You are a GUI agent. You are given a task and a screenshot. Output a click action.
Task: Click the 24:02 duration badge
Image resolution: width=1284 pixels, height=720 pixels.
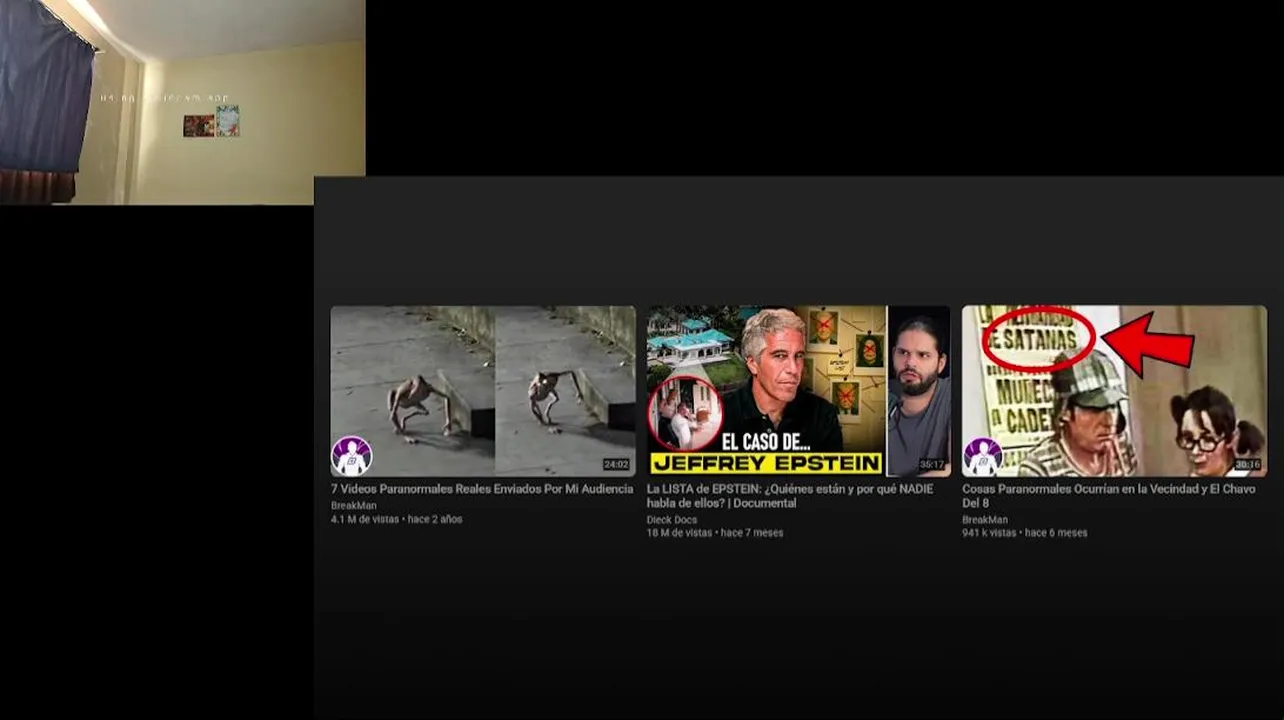tap(616, 465)
